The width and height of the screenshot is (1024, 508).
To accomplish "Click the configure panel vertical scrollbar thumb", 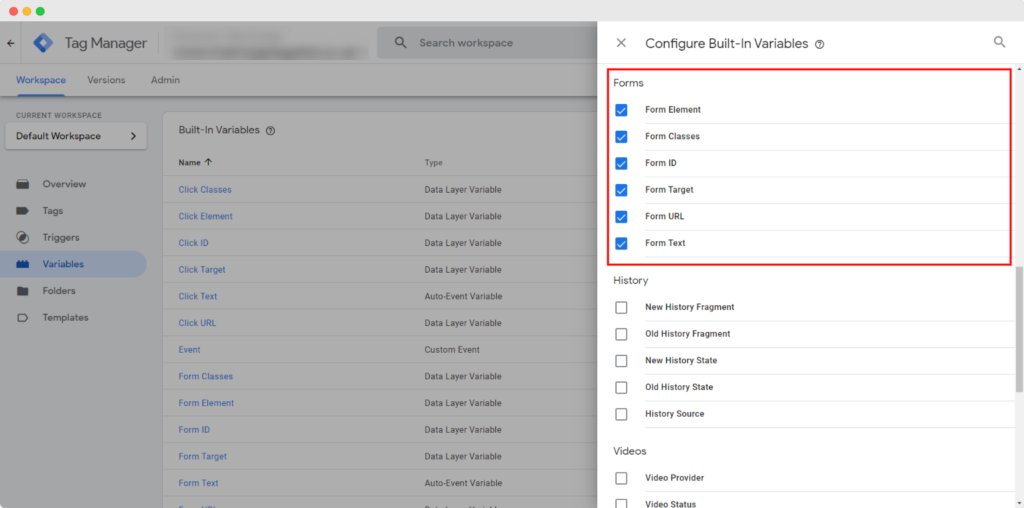I will [1019, 329].
